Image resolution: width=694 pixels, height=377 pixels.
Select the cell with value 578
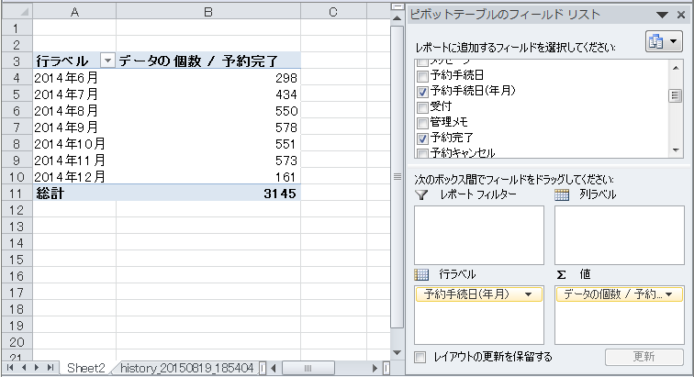click(x=208, y=127)
